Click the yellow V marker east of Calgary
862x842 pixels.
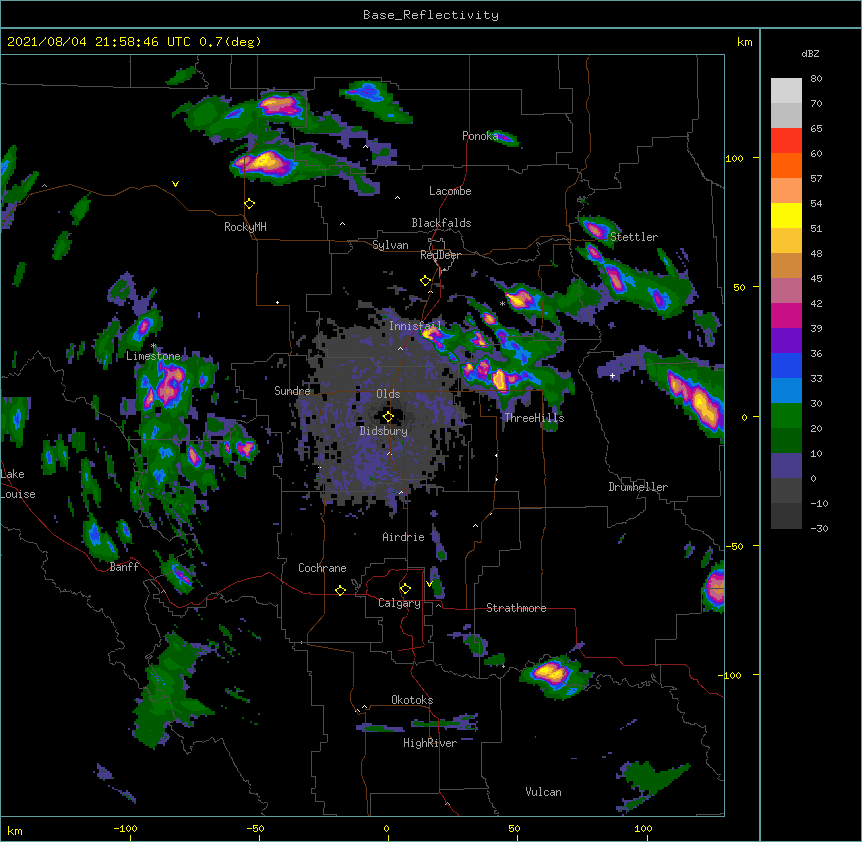(x=429, y=584)
